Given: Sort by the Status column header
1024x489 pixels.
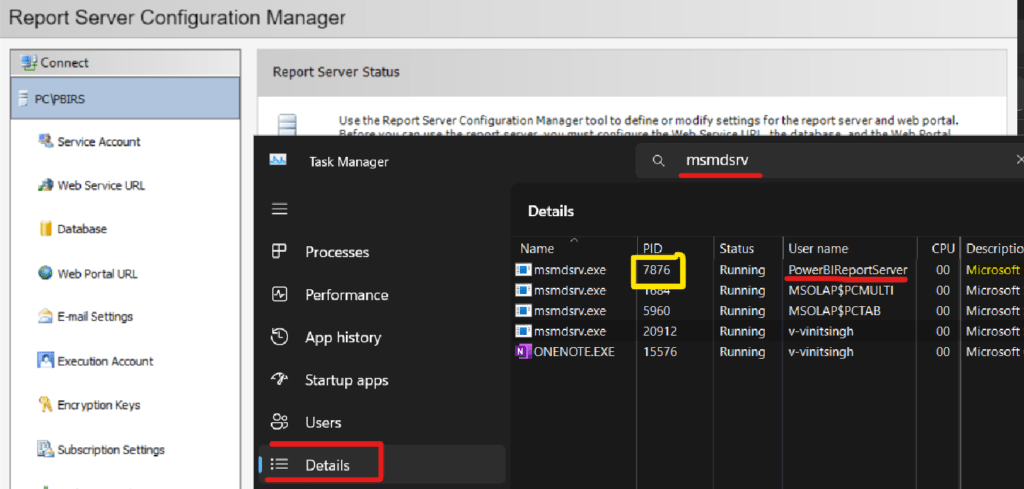Looking at the screenshot, I should [x=748, y=248].
